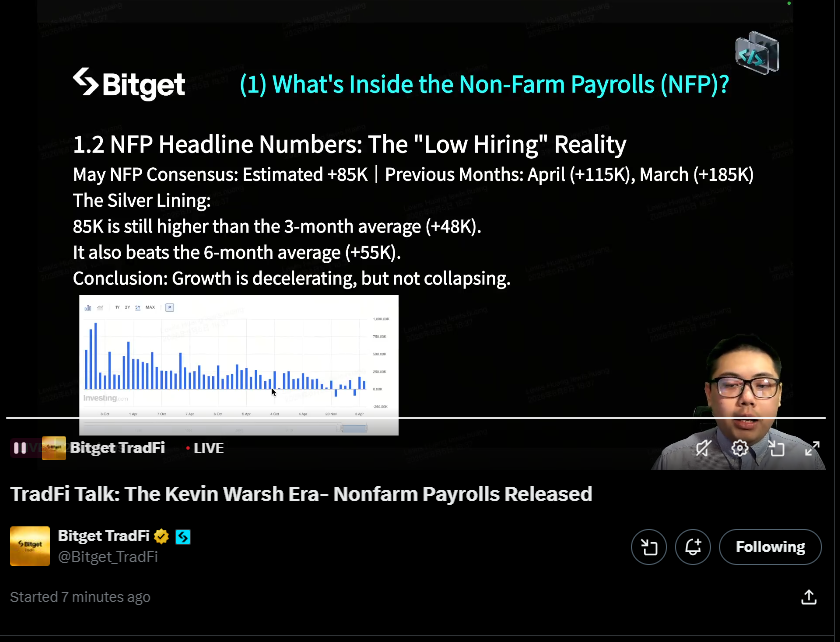Click Bitget TradFi name in player bar
Viewport: 840px width, 642px height.
(x=117, y=448)
